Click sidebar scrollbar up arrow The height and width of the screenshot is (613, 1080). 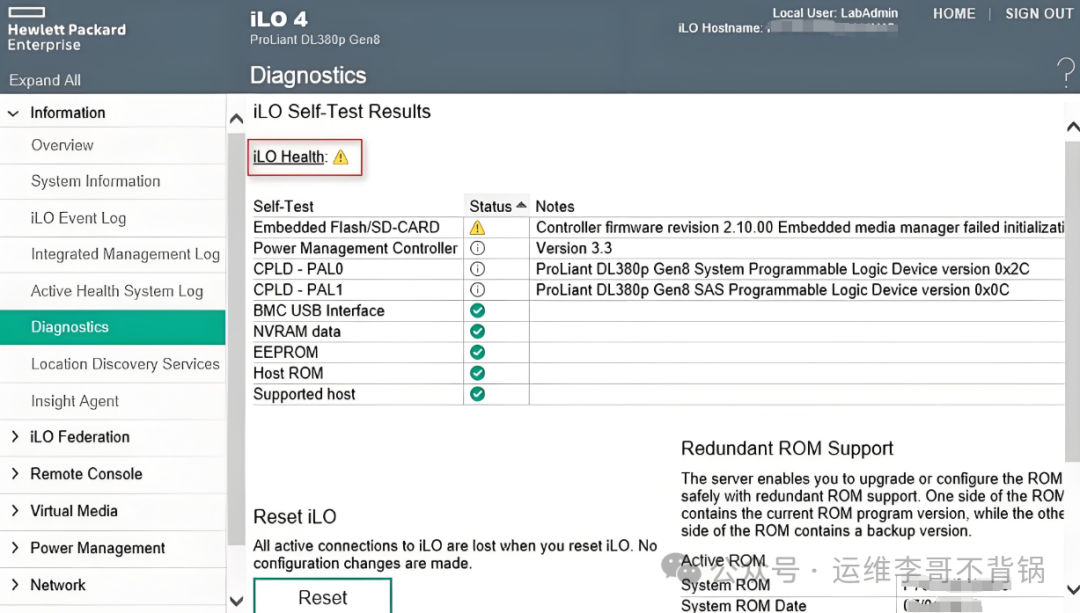click(x=236, y=119)
